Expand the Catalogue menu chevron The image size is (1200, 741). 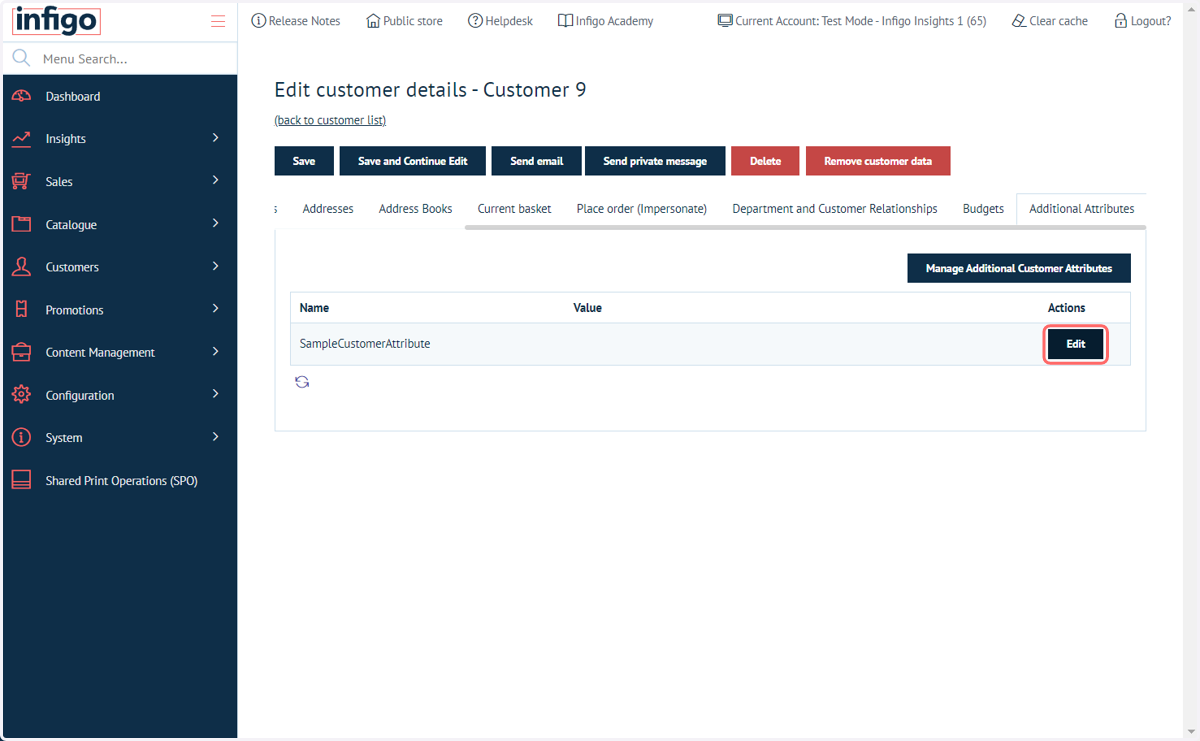pyautogui.click(x=215, y=224)
